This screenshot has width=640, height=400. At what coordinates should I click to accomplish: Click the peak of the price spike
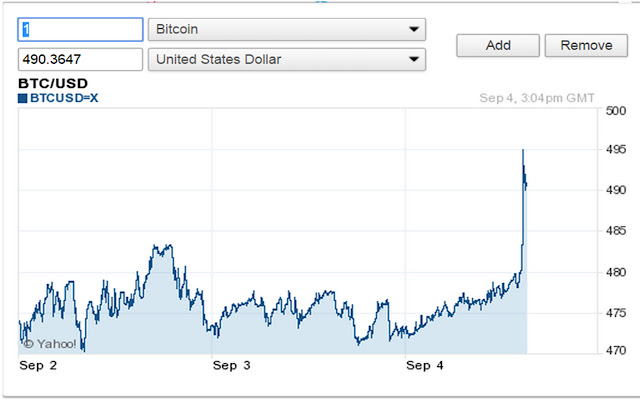523,150
